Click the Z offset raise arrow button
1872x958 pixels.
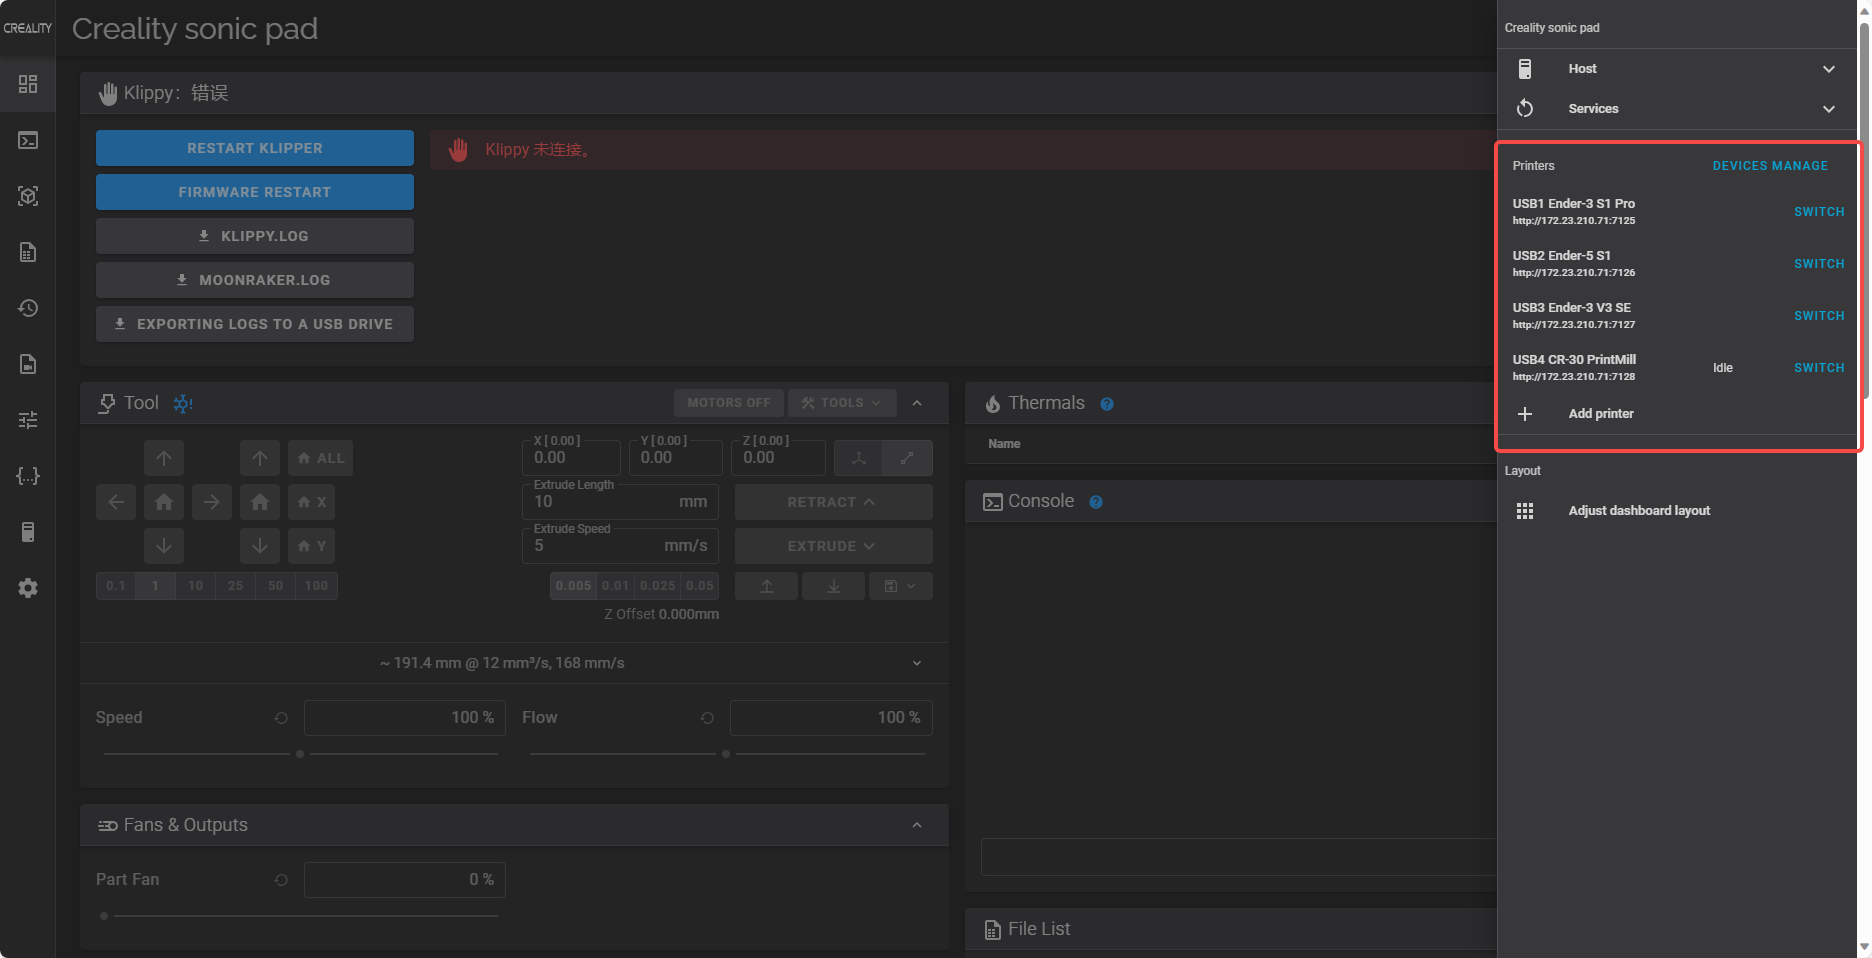[x=767, y=586]
